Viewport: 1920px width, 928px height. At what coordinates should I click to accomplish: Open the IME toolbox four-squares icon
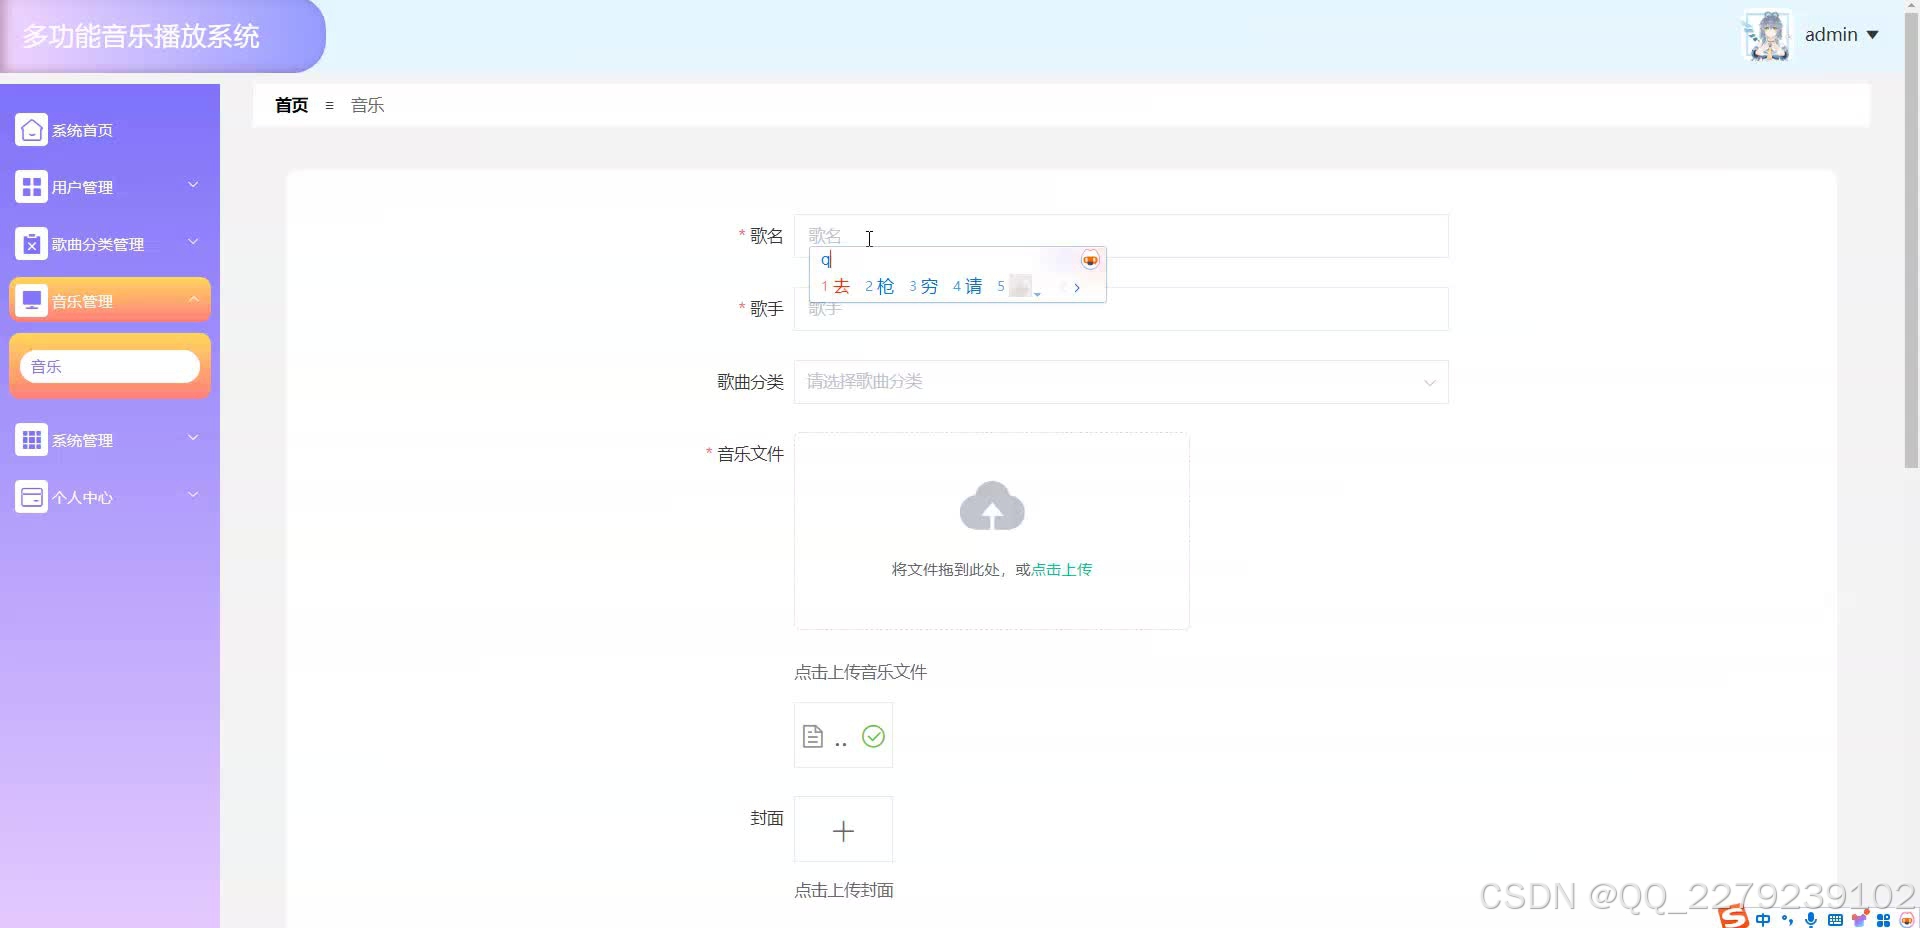1884,919
